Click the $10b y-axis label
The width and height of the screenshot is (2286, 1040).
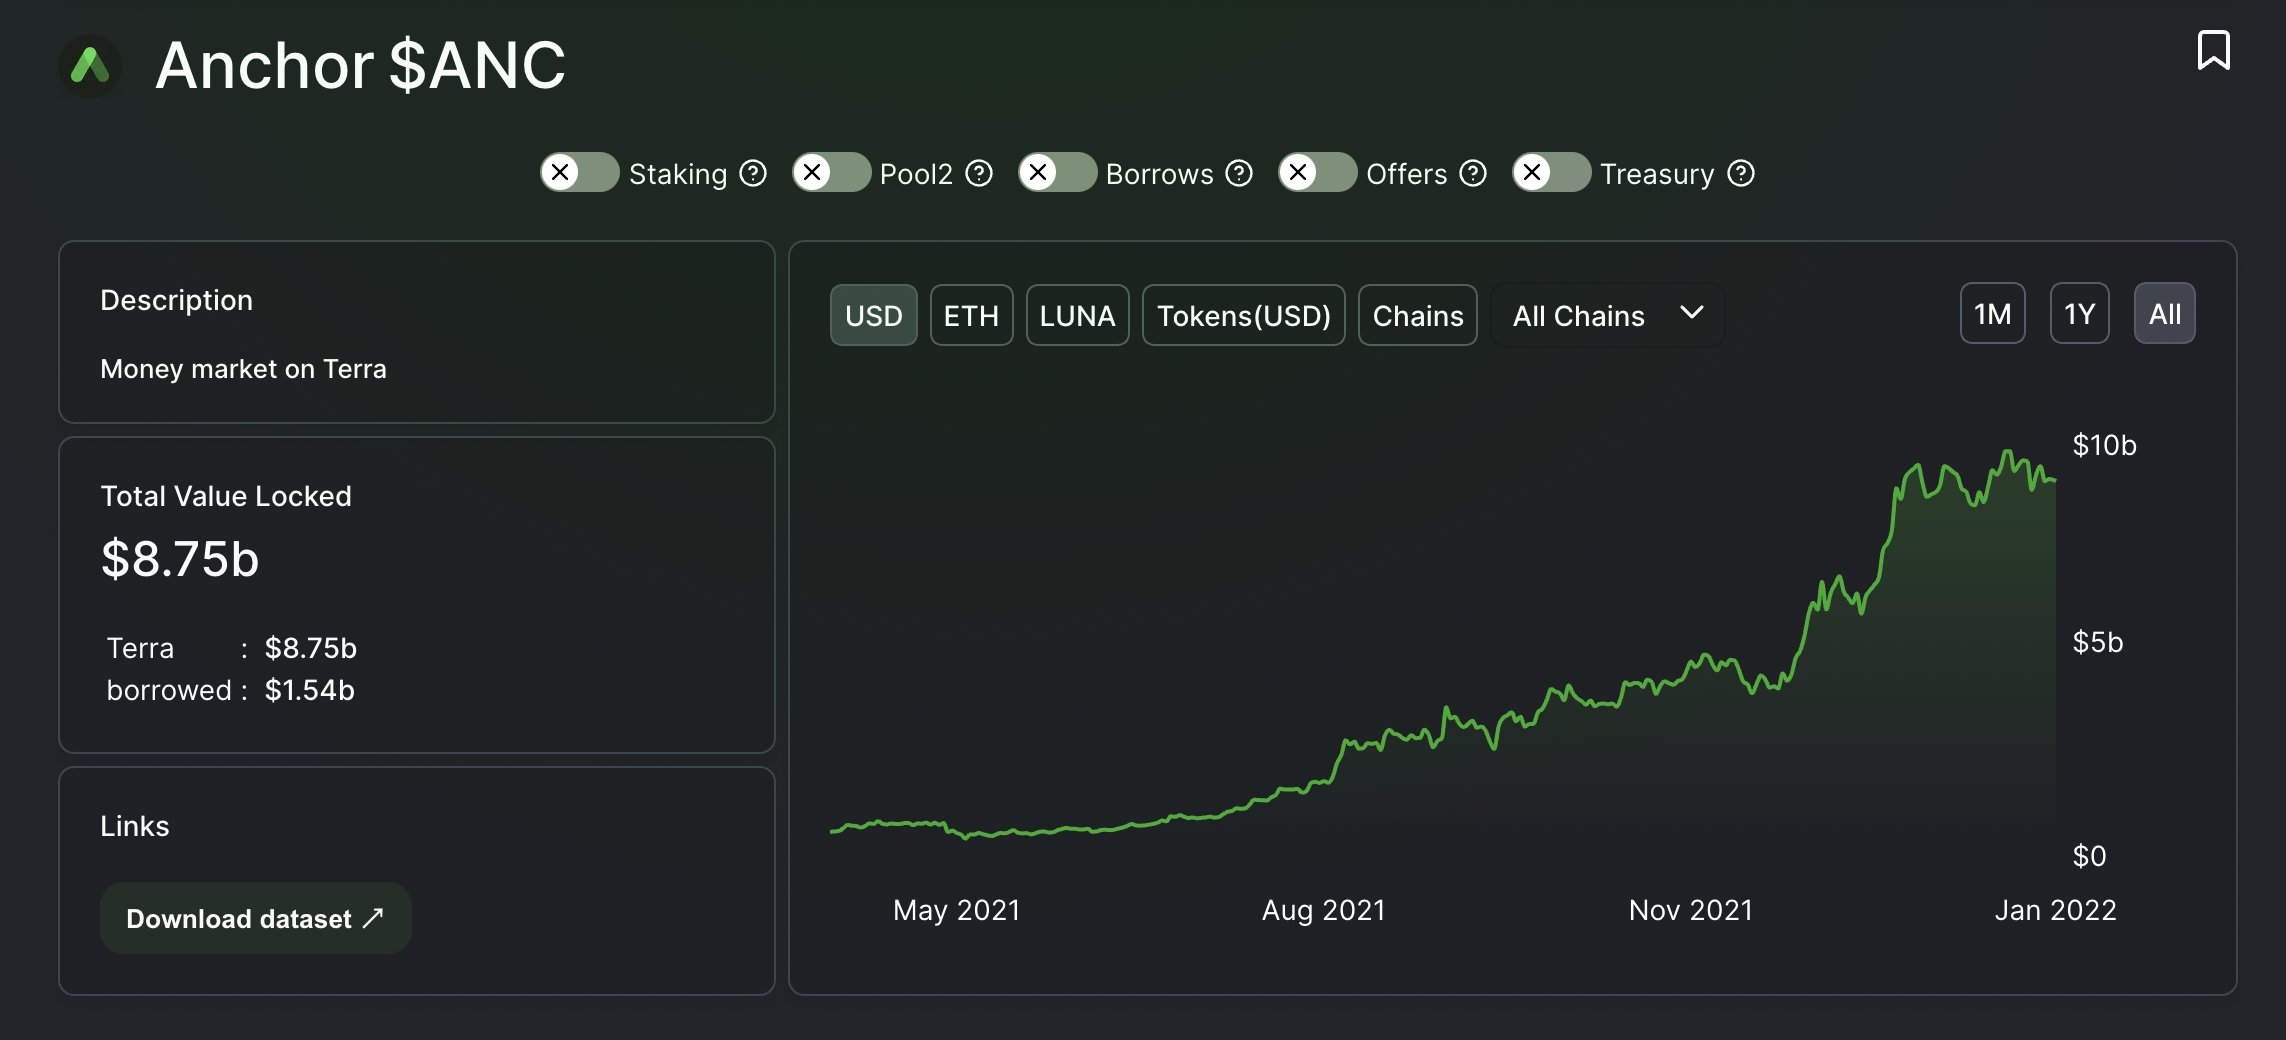[x=2105, y=445]
